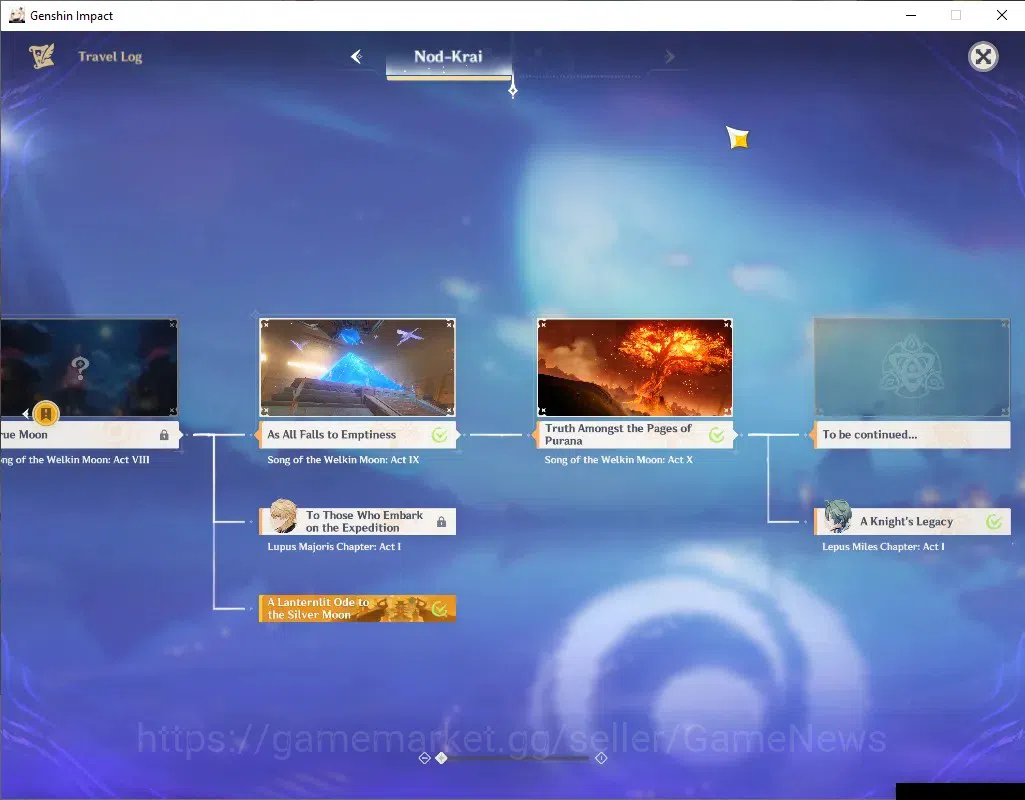Image resolution: width=1025 pixels, height=800 pixels.
Task: Click the checkmark on As All Falls to Emptiness
Action: [440, 435]
